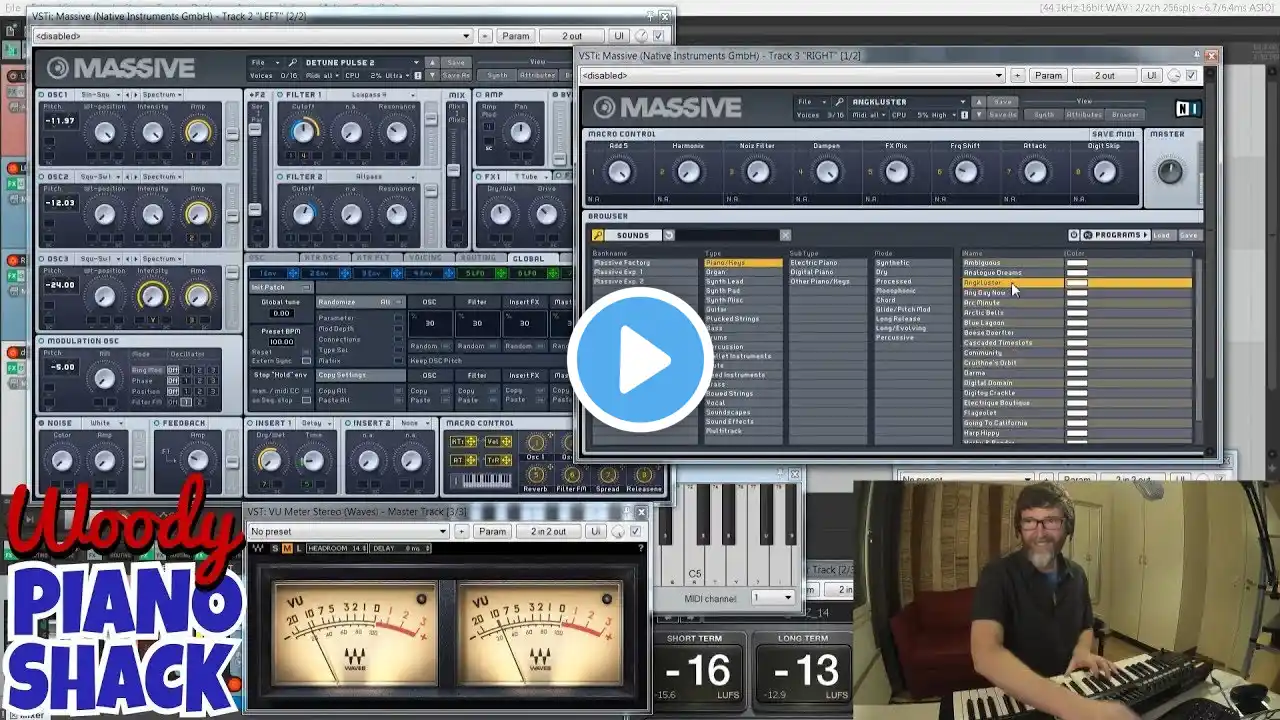Image resolution: width=1280 pixels, height=720 pixels.
Task: Click the SAVE MIDI button
Action: coord(1113,134)
